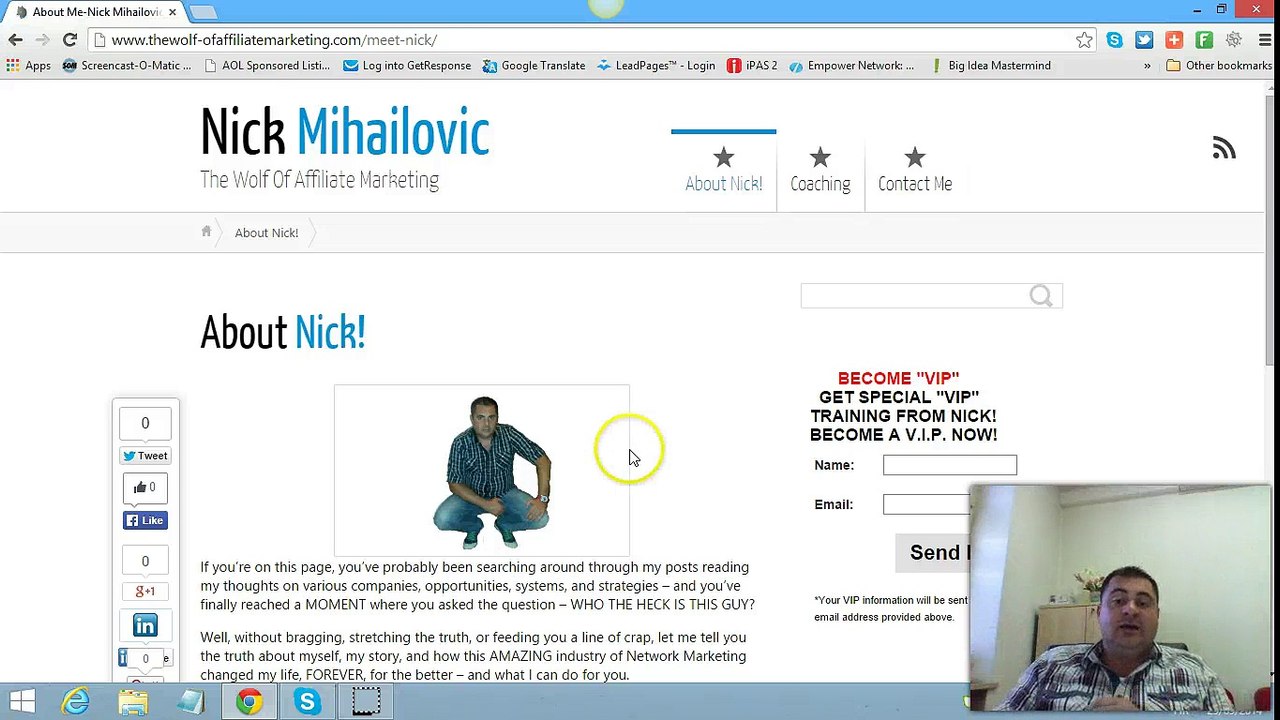Open Empower Network bookmark

coord(851,66)
